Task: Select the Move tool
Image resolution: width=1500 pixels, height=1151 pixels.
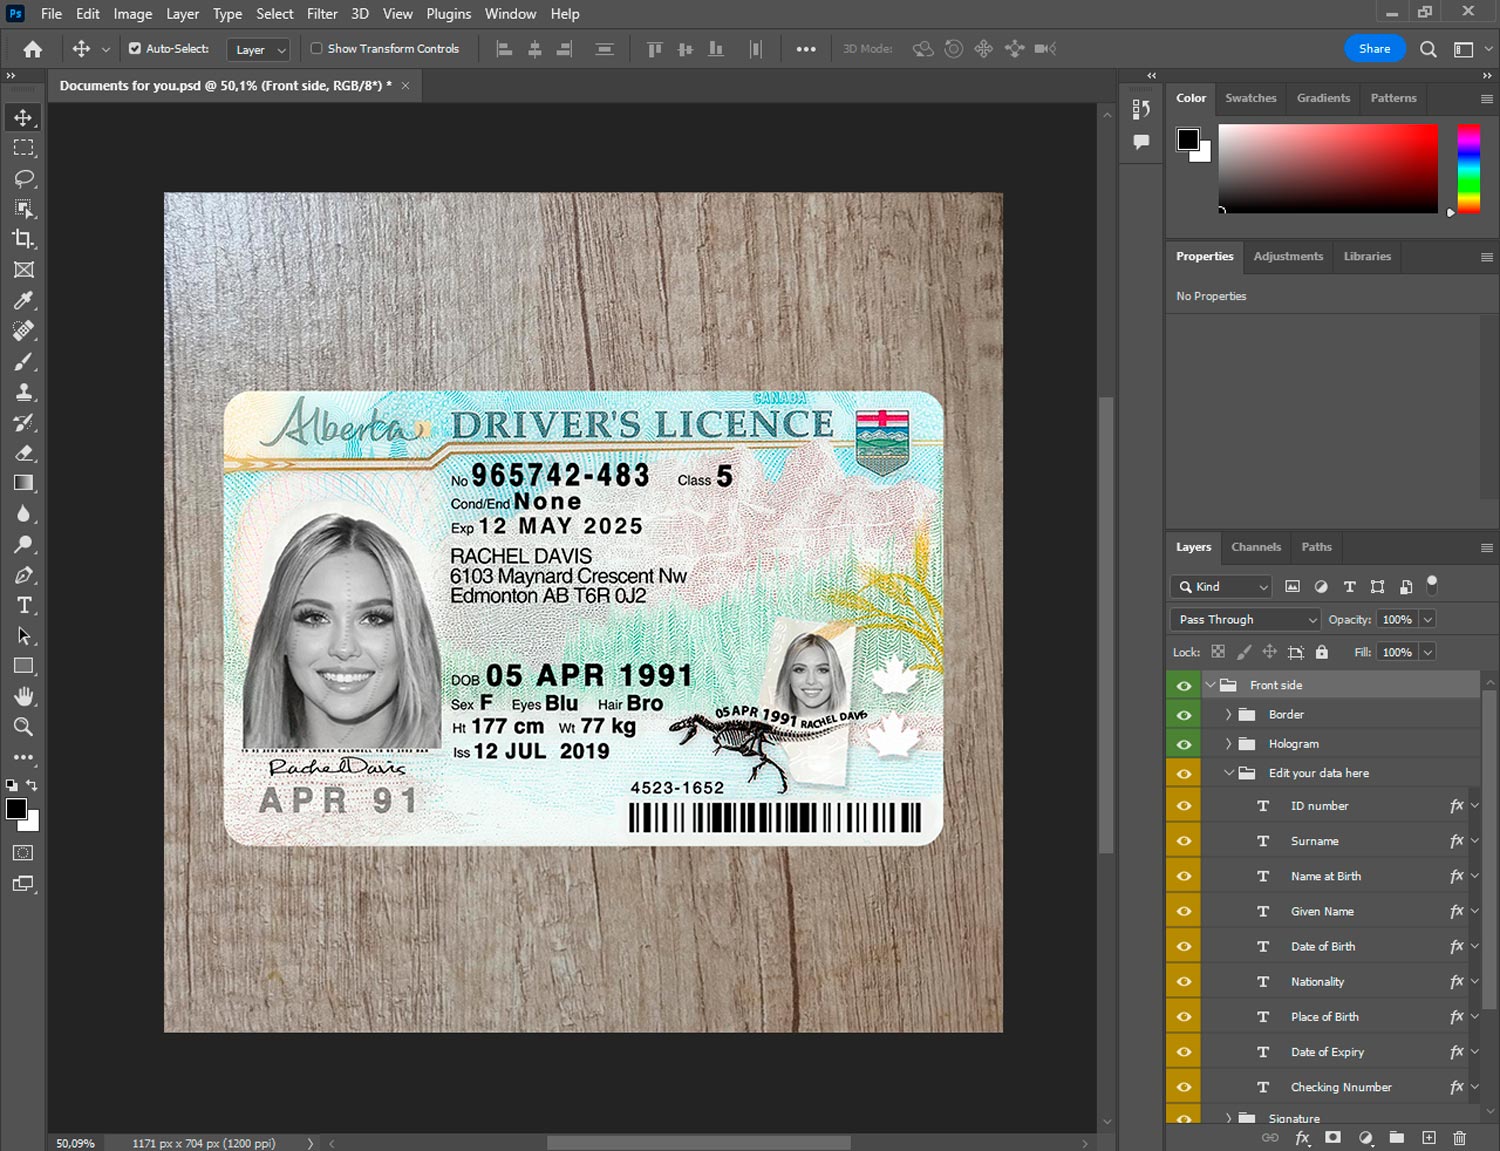Action: pos(23,117)
